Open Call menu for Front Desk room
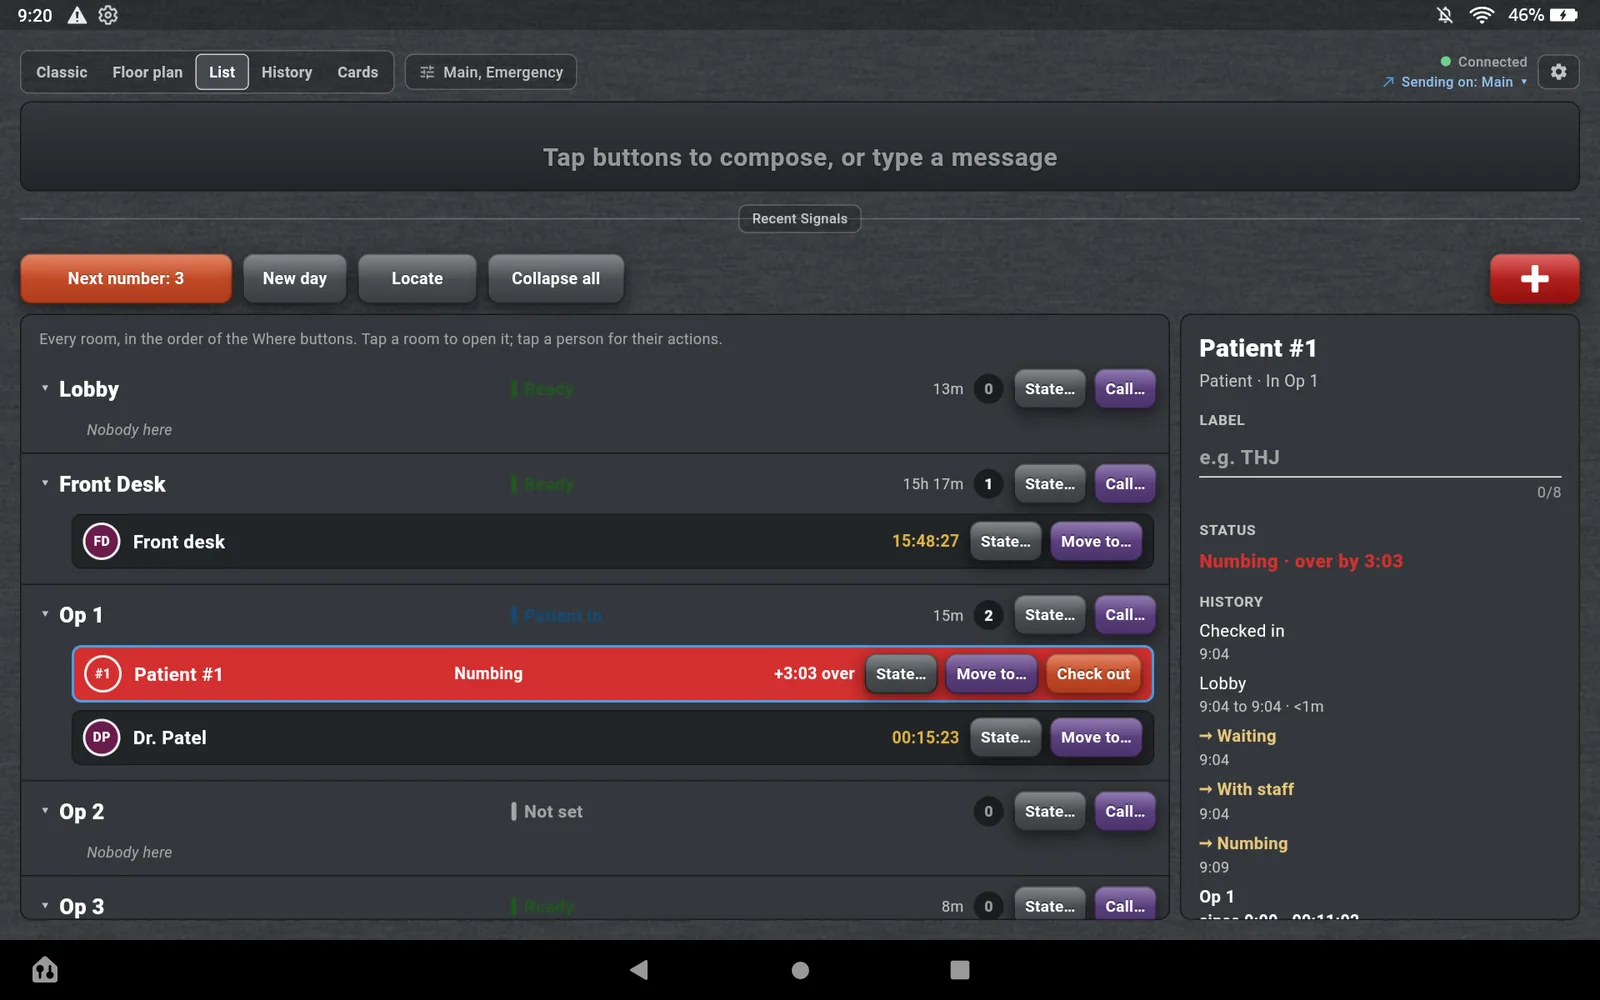The height and width of the screenshot is (1000, 1600). coord(1125,484)
